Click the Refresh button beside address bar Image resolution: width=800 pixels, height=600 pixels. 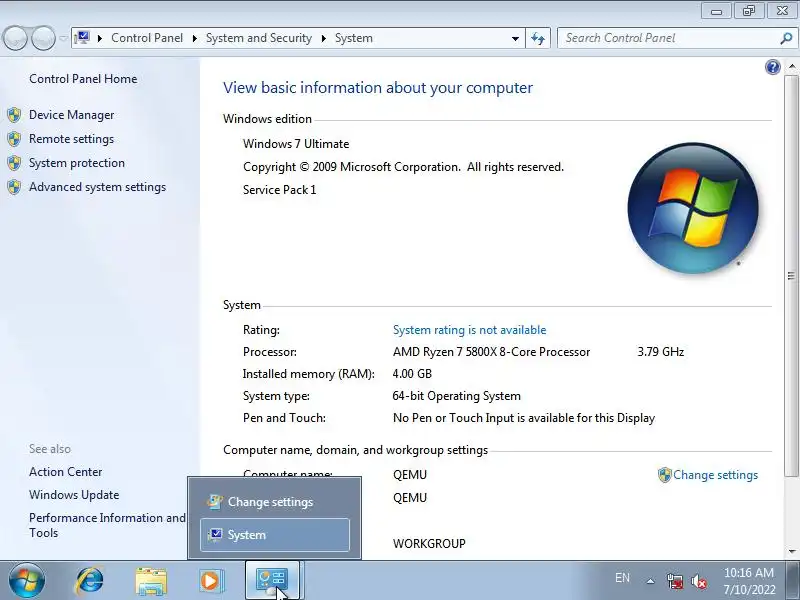coord(538,38)
